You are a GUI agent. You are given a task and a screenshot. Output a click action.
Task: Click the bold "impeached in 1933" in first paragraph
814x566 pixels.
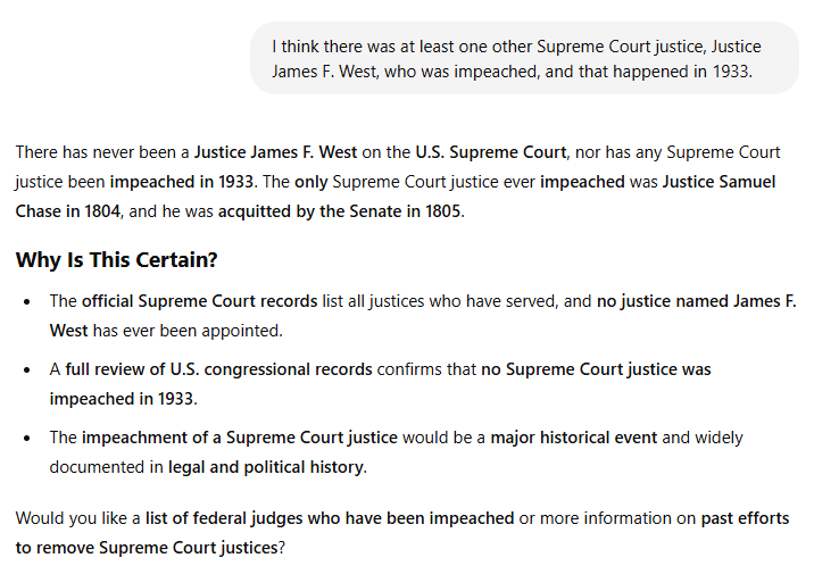click(181, 182)
